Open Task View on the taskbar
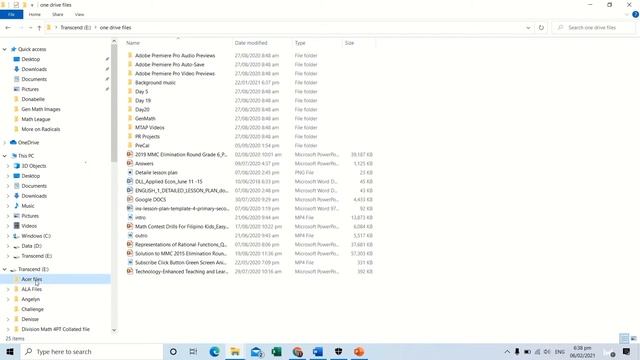 (193, 352)
